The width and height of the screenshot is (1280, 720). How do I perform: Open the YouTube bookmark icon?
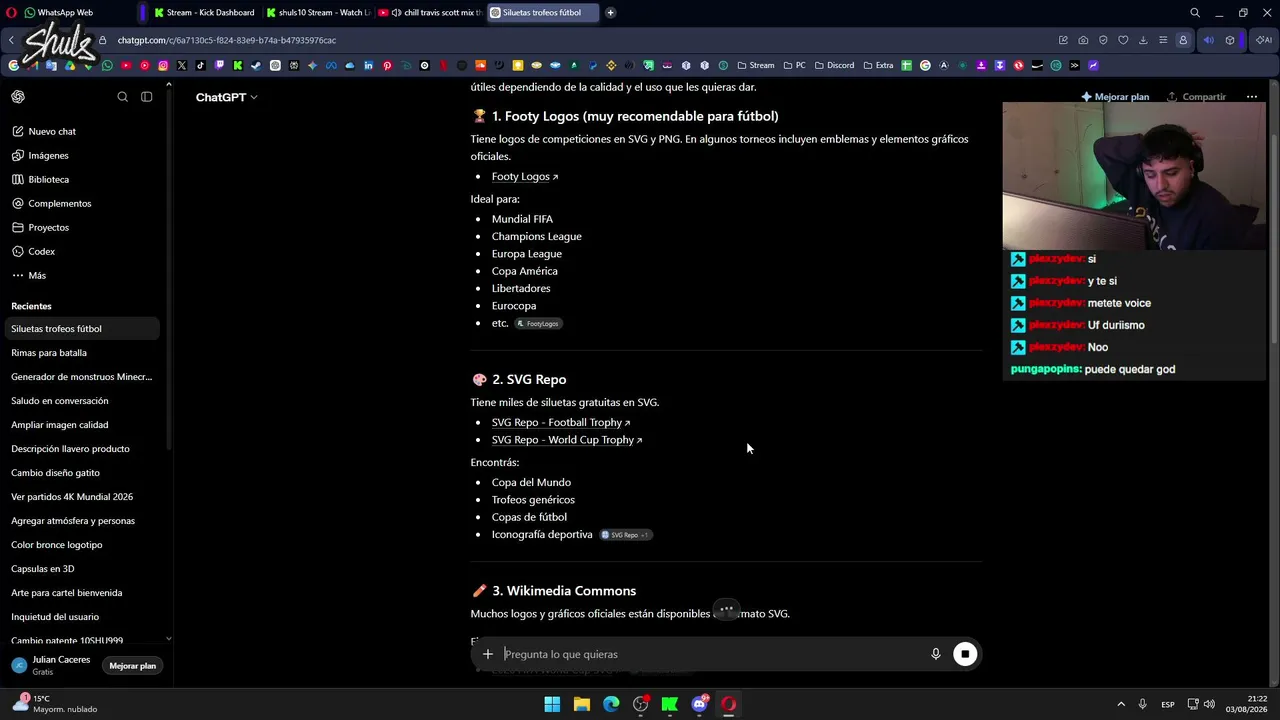126,66
